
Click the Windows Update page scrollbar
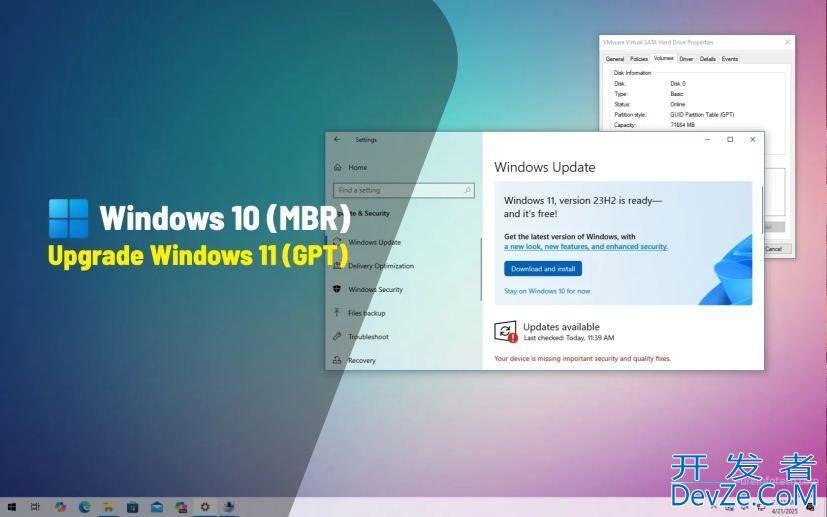point(762,211)
